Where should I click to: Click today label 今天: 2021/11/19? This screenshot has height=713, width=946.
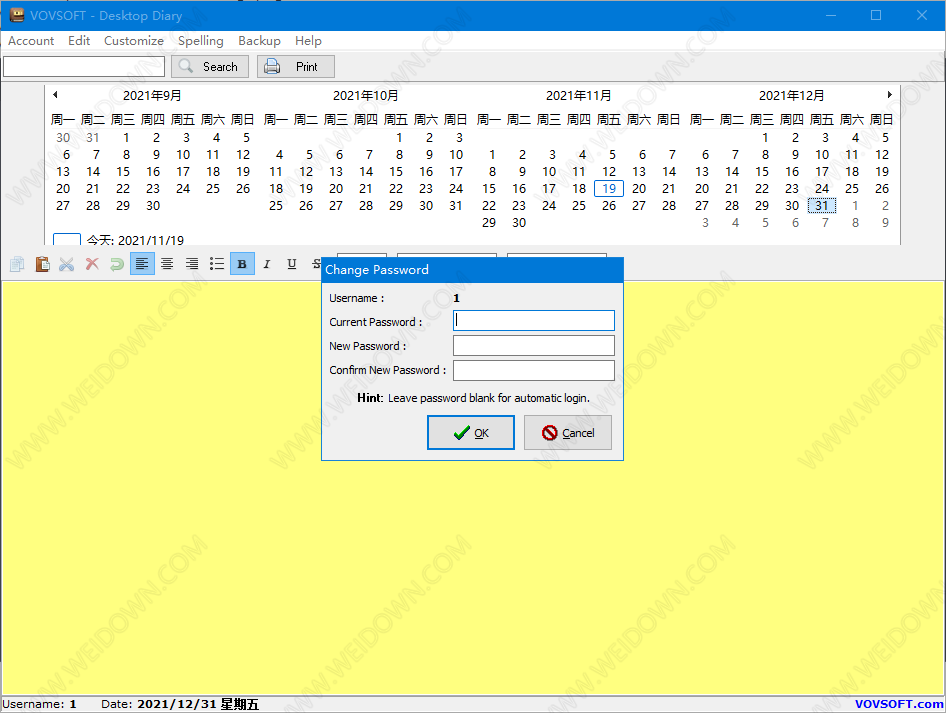tap(135, 240)
